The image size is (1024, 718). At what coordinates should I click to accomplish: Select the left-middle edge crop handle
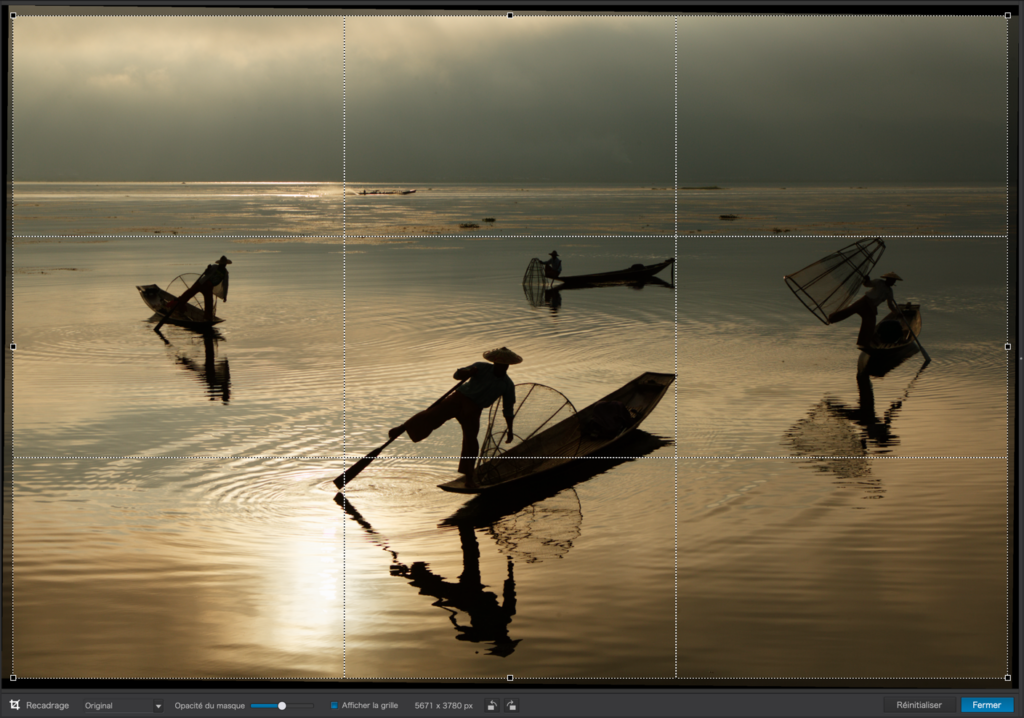coord(13,347)
